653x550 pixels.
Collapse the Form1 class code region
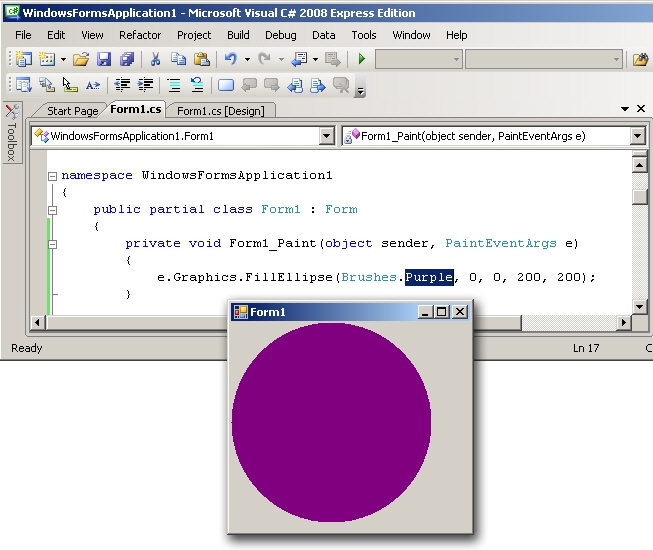pyautogui.click(x=52, y=210)
